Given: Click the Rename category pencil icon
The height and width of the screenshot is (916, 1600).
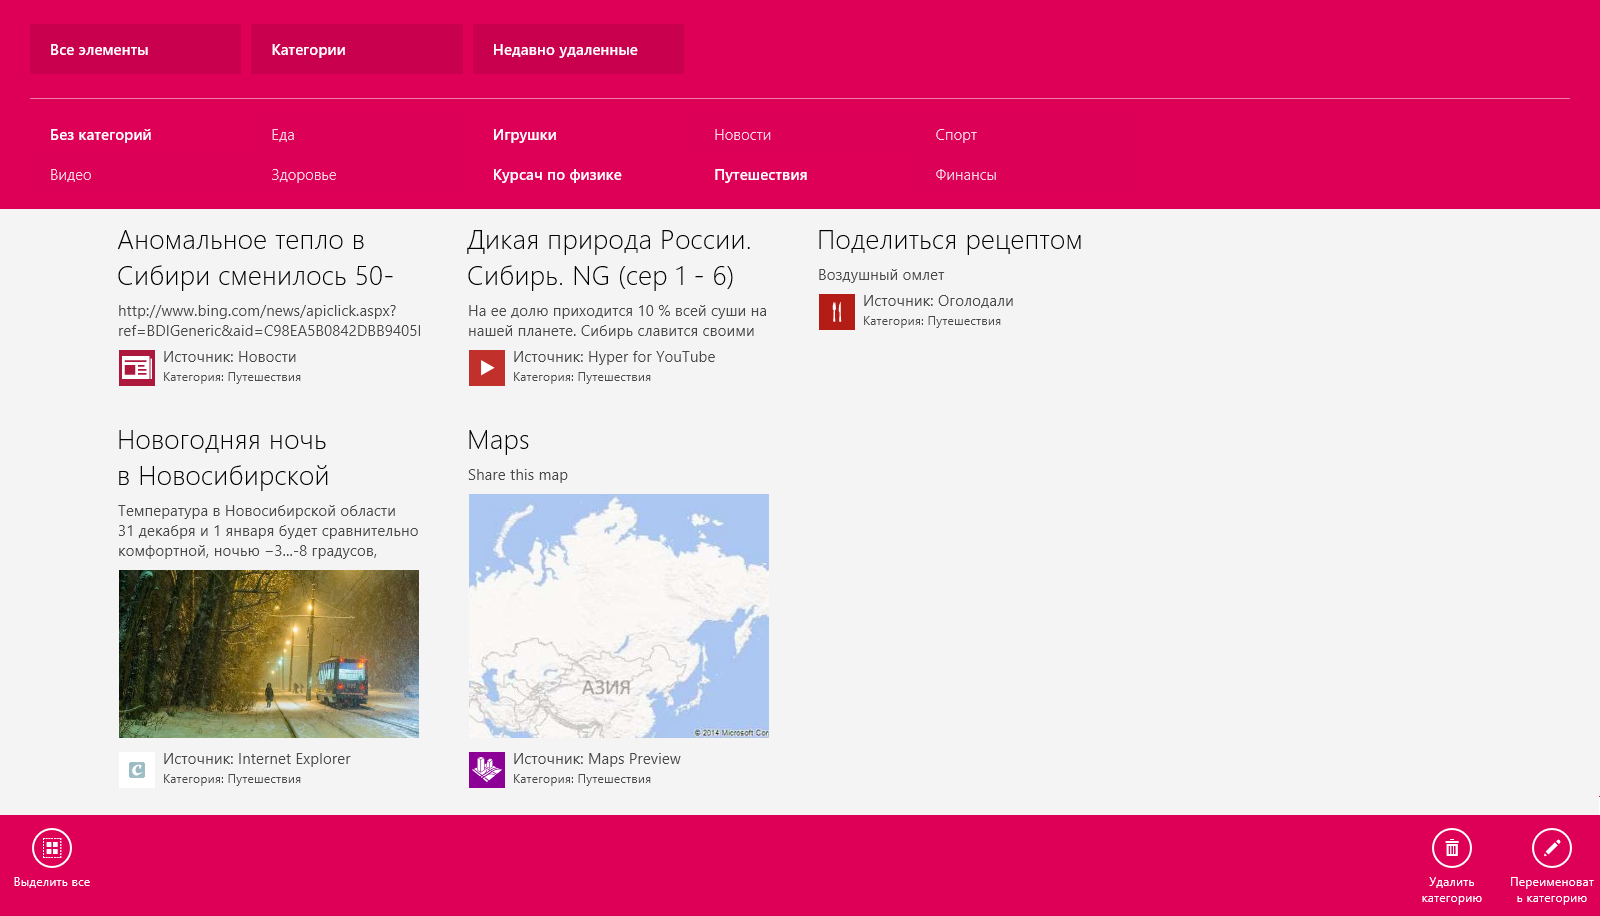Looking at the screenshot, I should (1552, 848).
